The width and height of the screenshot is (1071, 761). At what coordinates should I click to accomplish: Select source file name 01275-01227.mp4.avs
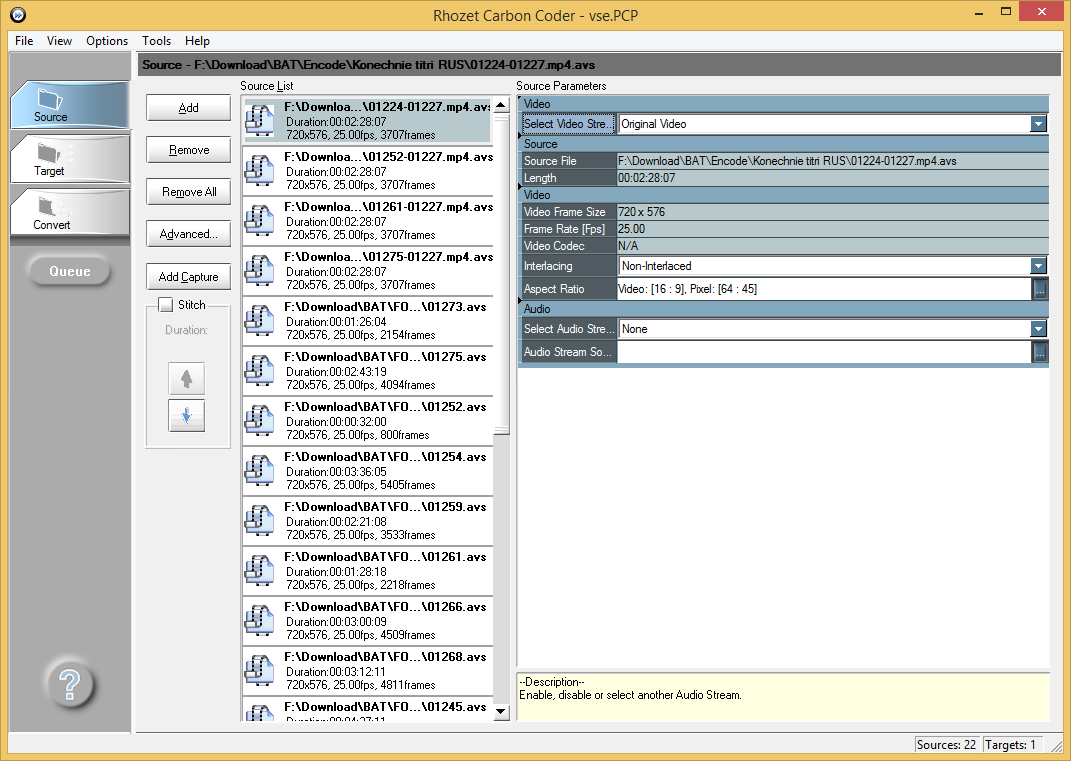[388, 257]
